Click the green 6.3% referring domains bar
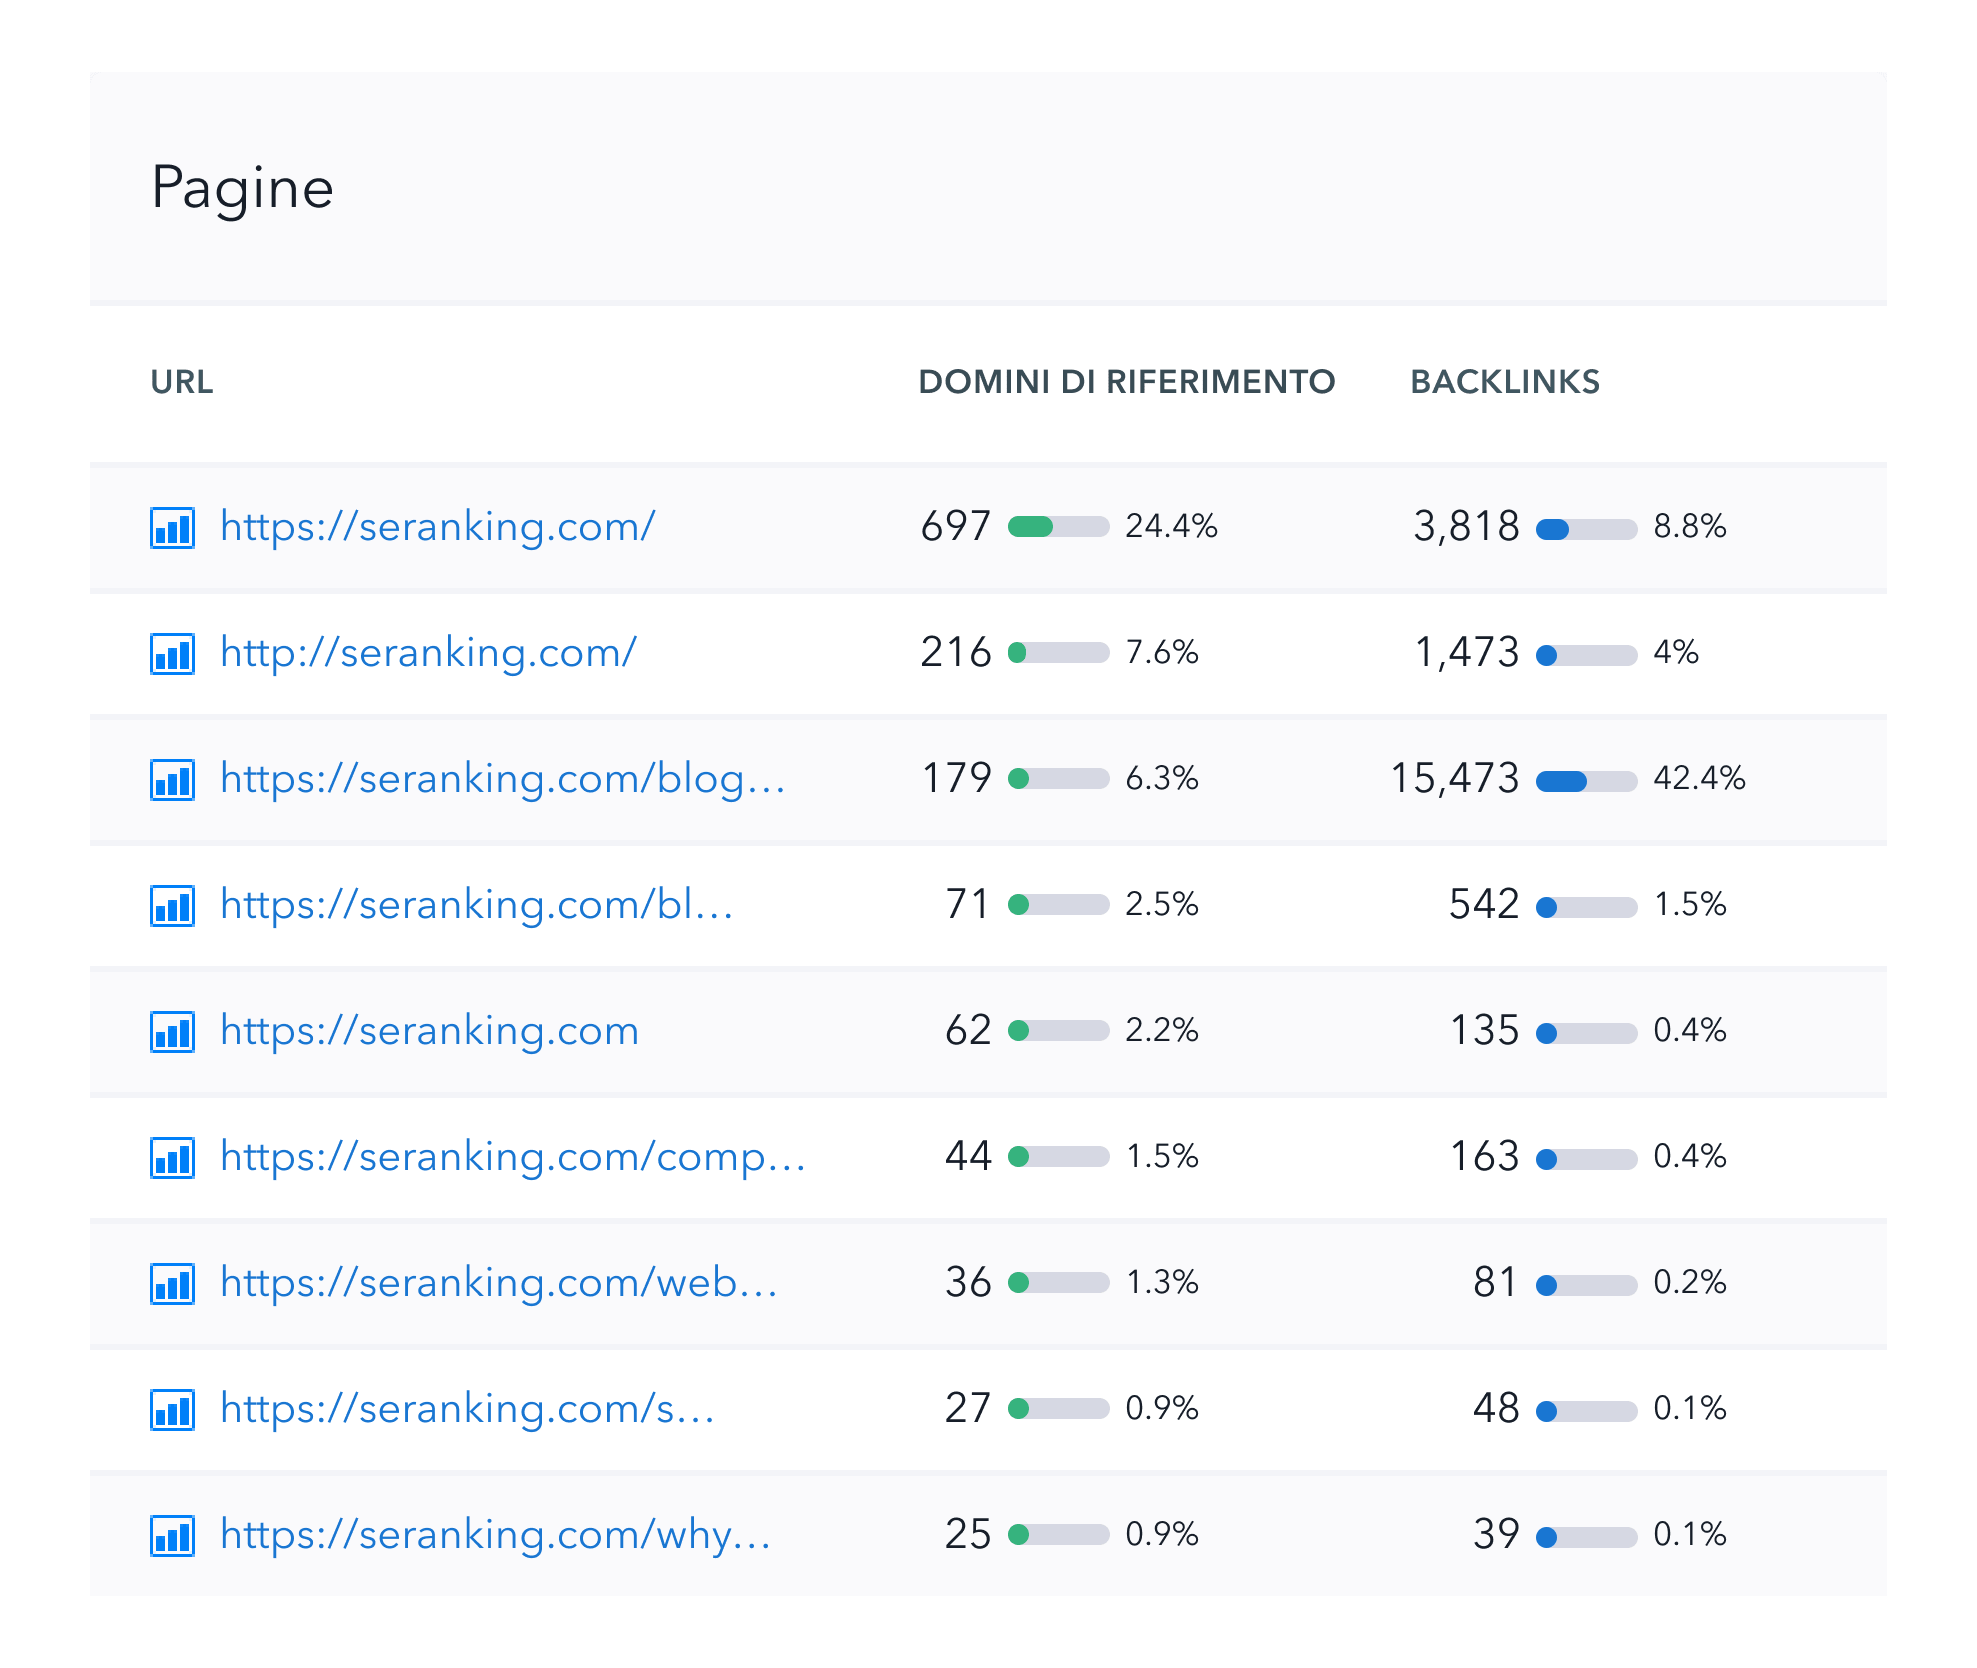1977x1668 pixels. 1058,779
